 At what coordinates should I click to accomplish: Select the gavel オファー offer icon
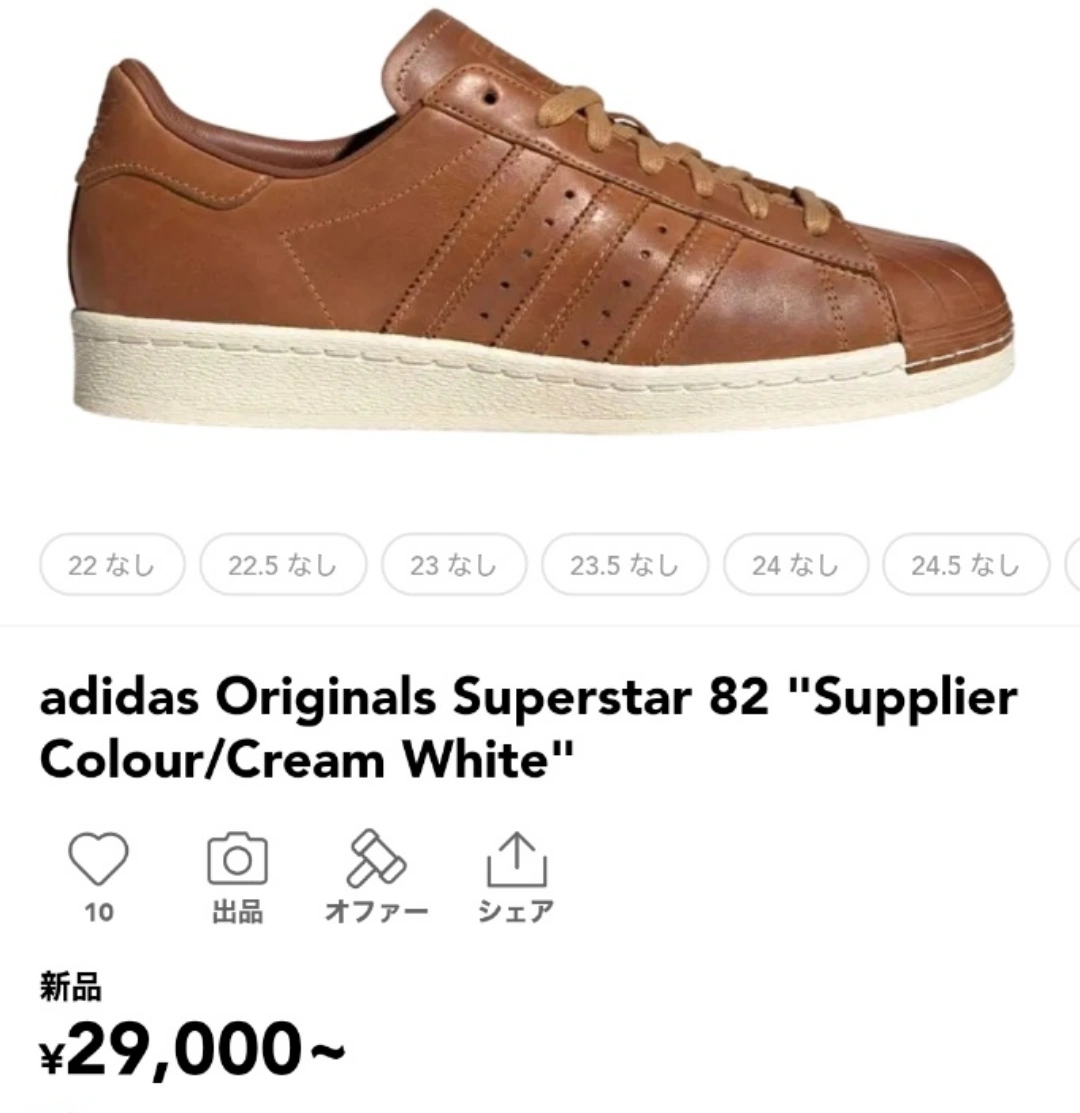click(x=375, y=858)
